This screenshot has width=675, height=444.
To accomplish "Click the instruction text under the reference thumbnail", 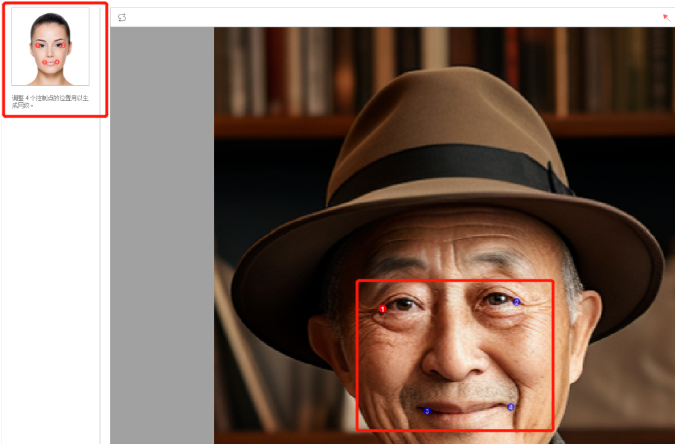I will tap(50, 101).
